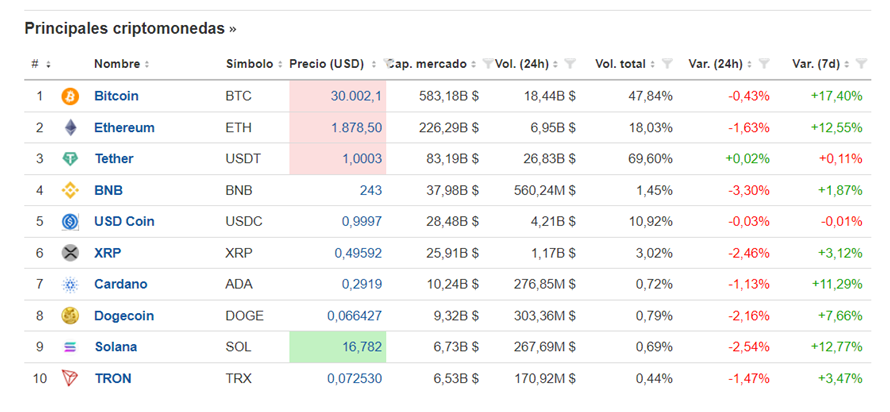Click the DOGE symbol cell
Image resolution: width=890 pixels, height=412 pixels.
(x=245, y=316)
